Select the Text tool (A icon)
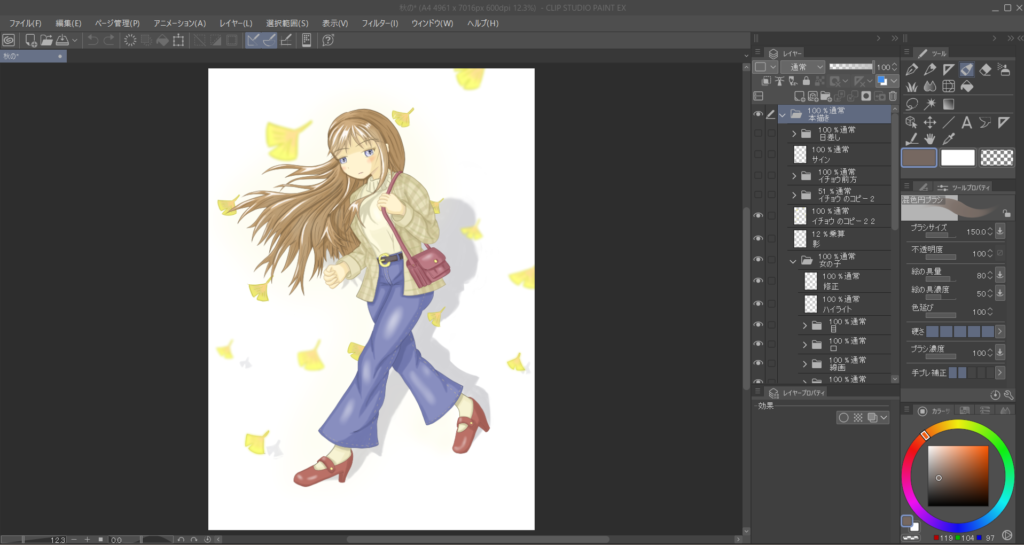This screenshot has width=1024, height=545. point(967,121)
